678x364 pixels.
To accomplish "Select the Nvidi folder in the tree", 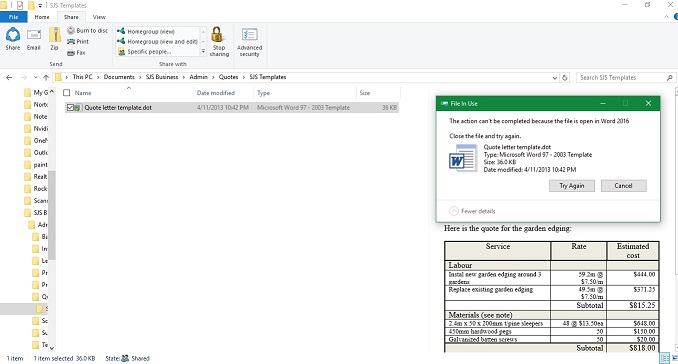I will tap(36, 128).
